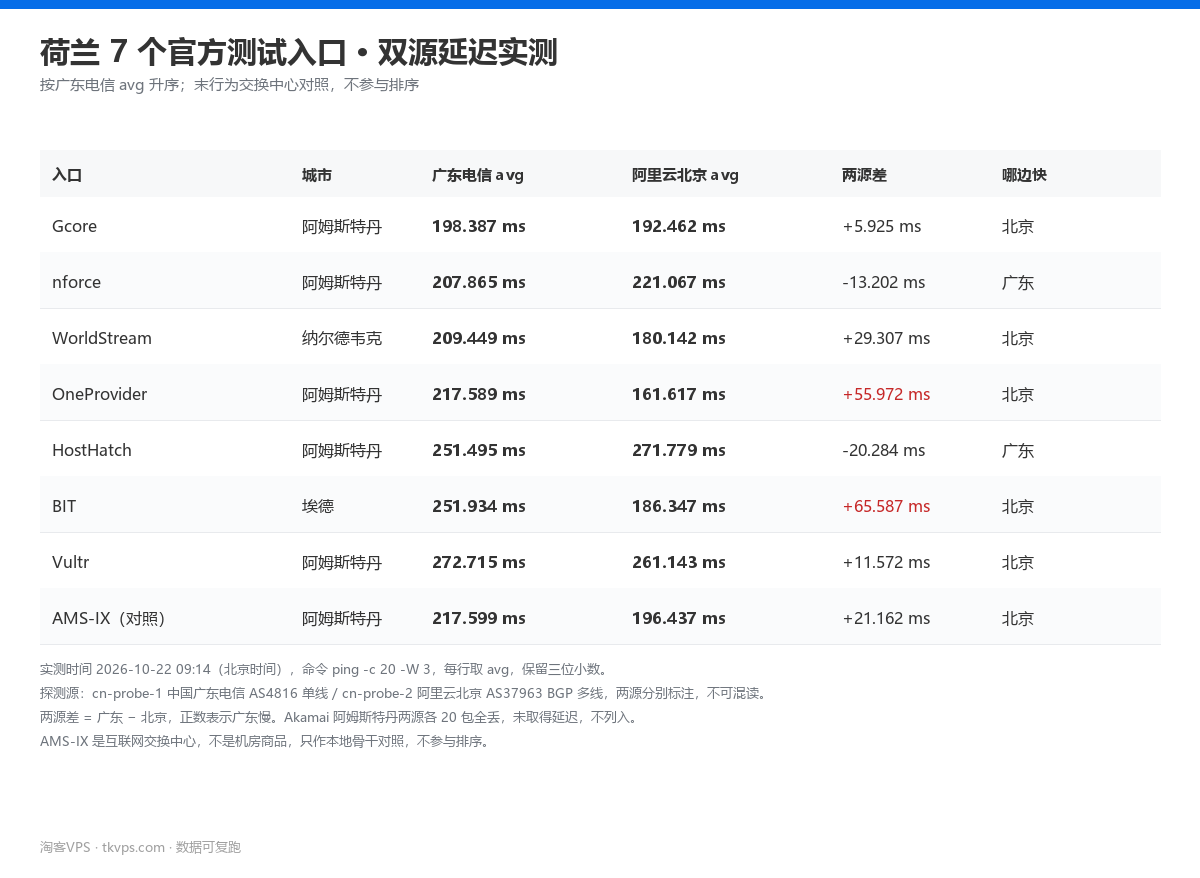Click the value 209.449 ms

479,338
